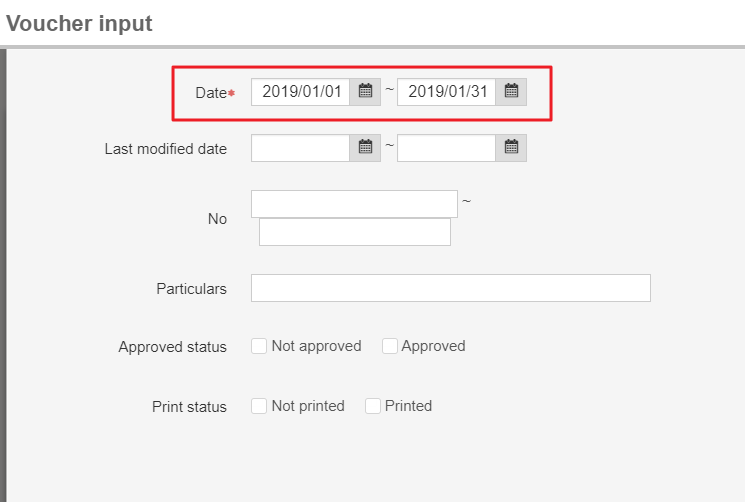Click the required Date label
The width and height of the screenshot is (745, 502).
[x=213, y=93]
